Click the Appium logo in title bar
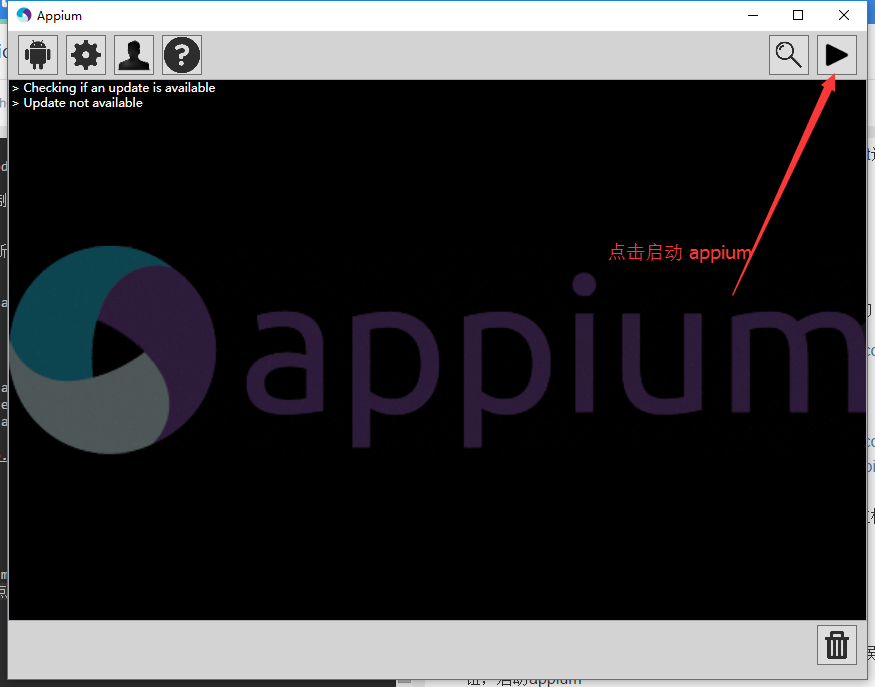This screenshot has height=687, width=875. click(x=23, y=15)
